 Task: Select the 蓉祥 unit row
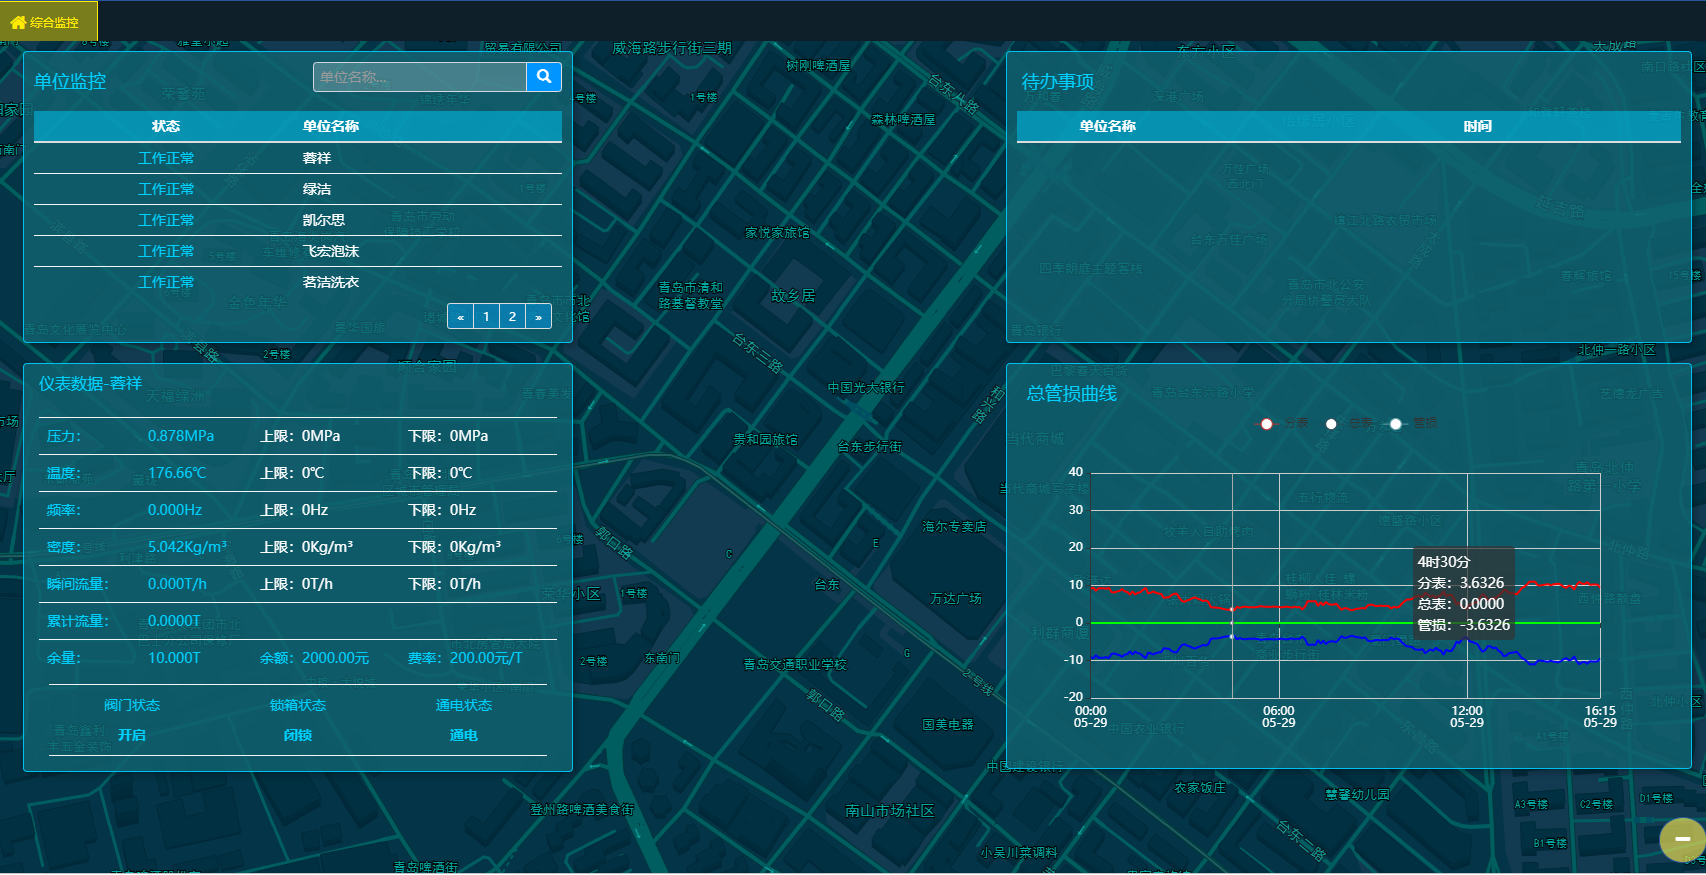coord(317,158)
